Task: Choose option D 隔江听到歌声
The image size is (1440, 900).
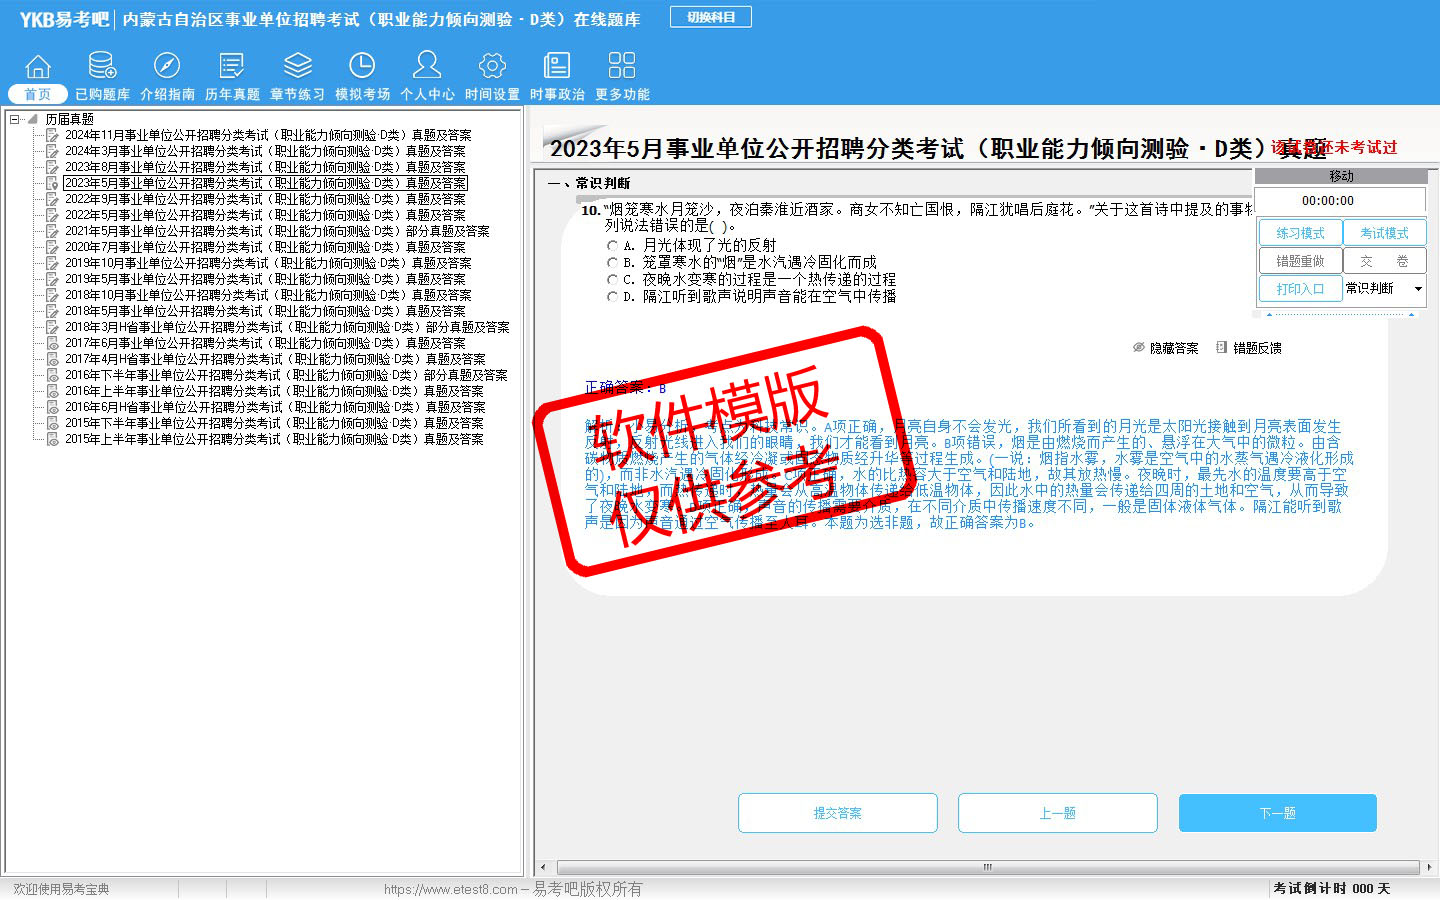Action: pyautogui.click(x=612, y=296)
